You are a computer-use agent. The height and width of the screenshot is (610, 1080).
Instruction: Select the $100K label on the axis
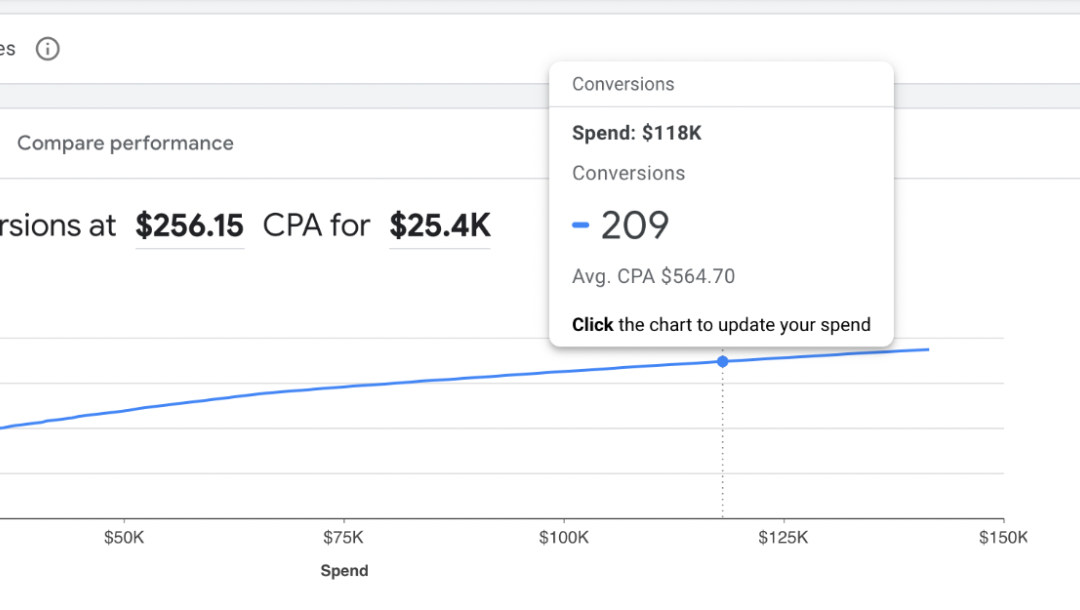click(564, 537)
